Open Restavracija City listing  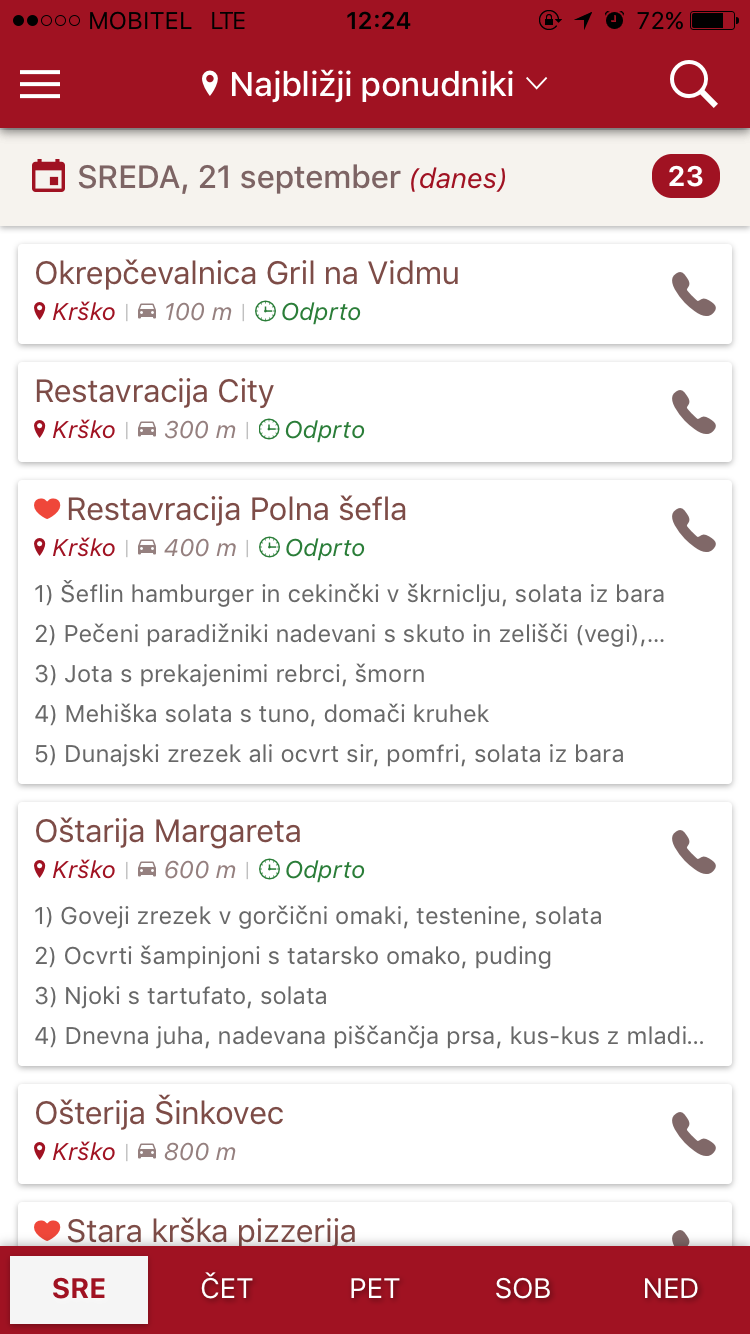154,392
